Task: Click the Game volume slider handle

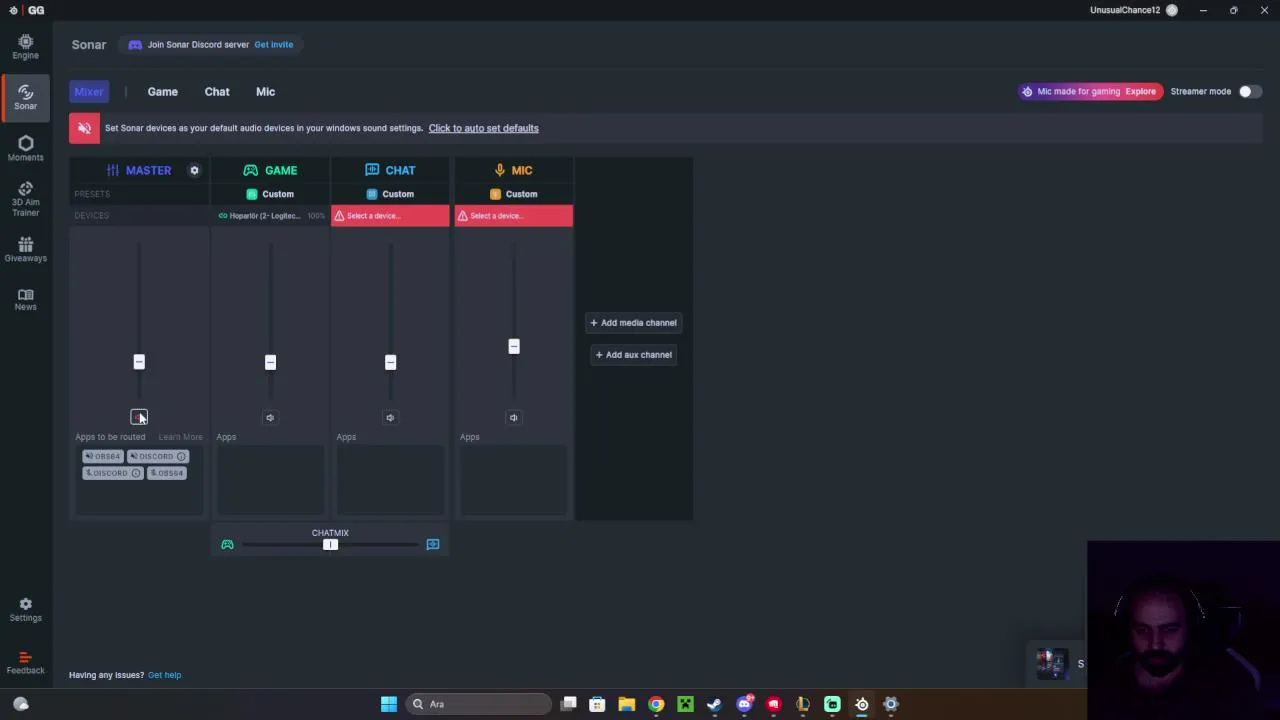Action: click(x=270, y=362)
